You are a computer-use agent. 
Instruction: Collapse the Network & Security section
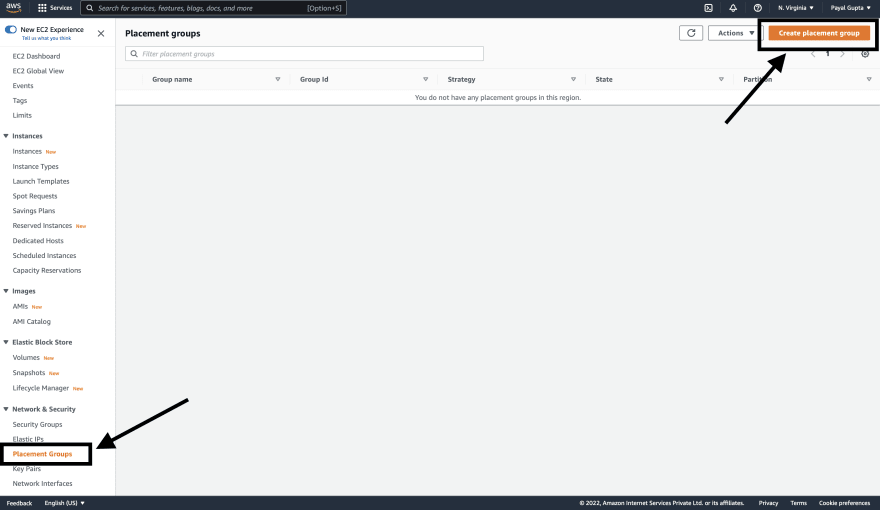[6, 409]
